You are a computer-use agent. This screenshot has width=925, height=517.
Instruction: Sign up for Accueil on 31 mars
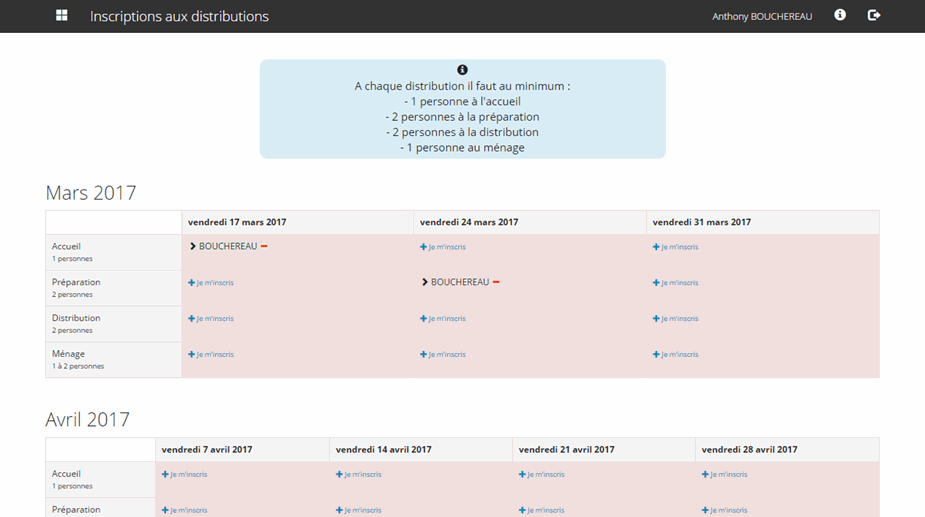coord(676,247)
